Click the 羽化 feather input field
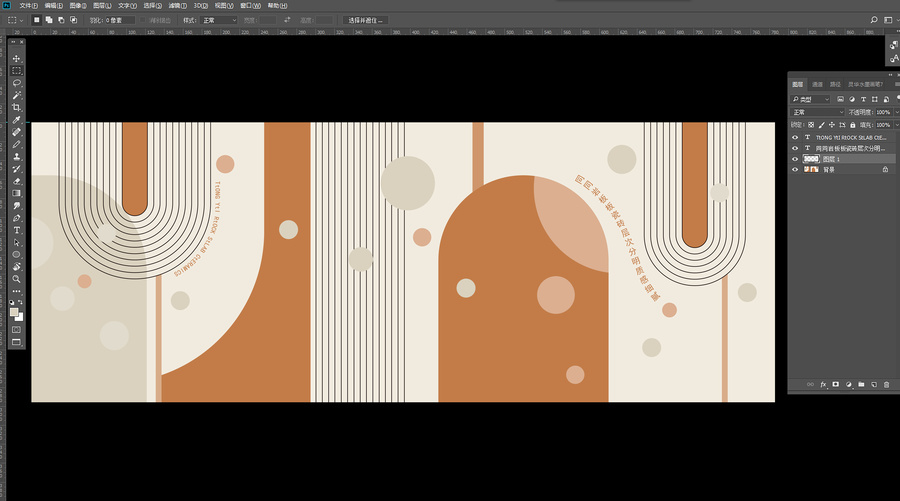The width and height of the screenshot is (900, 501). point(119,20)
